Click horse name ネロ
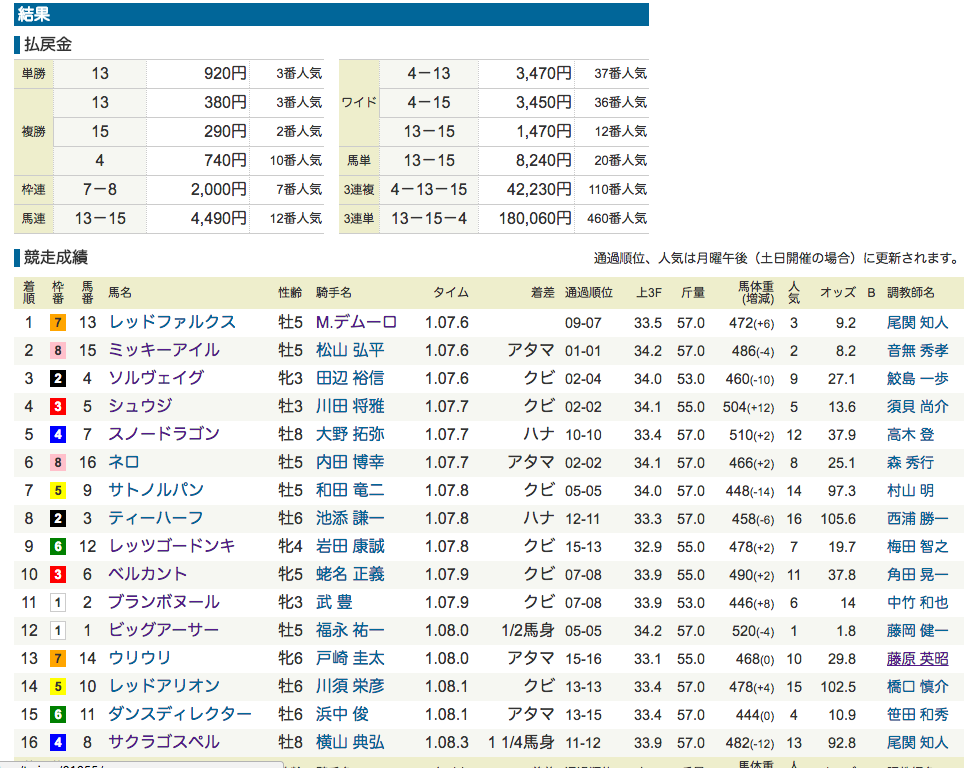Screen dimensions: 976x768 coord(124,462)
